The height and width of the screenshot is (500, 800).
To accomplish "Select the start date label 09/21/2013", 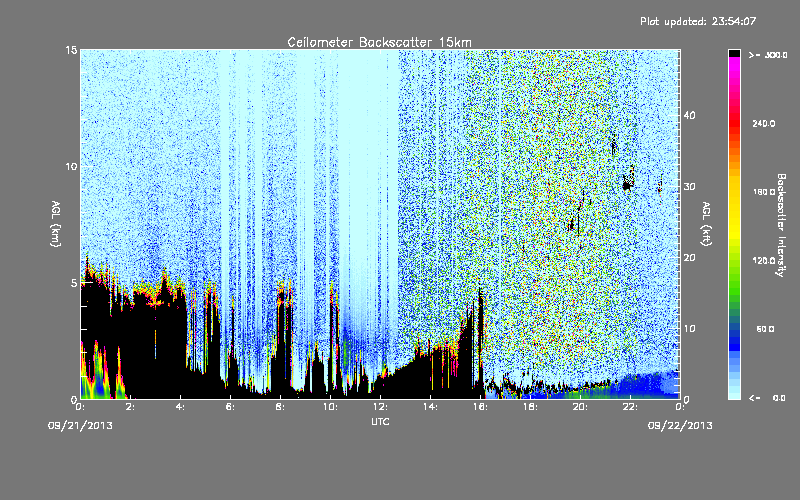I will click(80, 426).
